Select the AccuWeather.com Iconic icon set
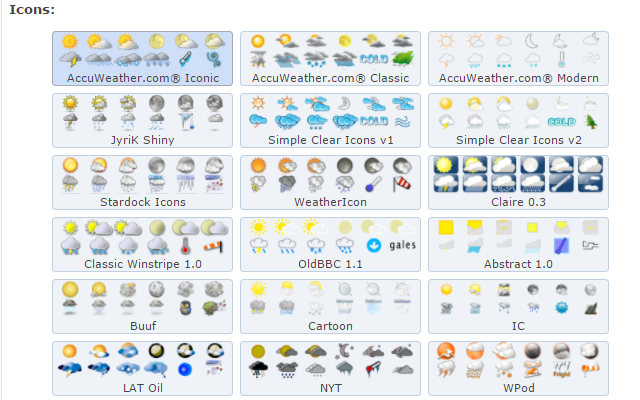This screenshot has width=640, height=400. (142, 58)
